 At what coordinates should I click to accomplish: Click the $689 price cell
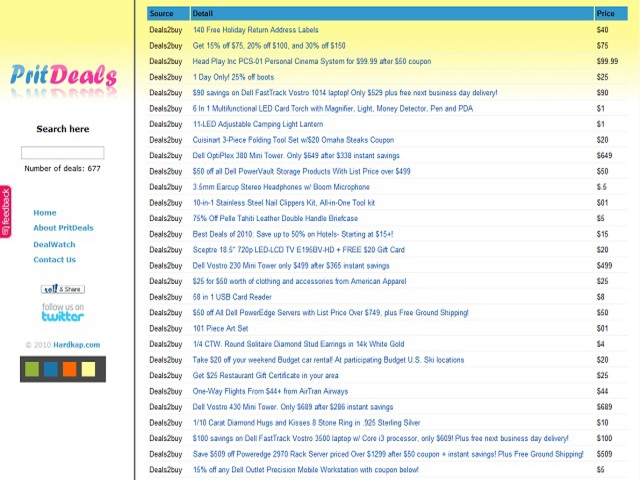(x=604, y=407)
